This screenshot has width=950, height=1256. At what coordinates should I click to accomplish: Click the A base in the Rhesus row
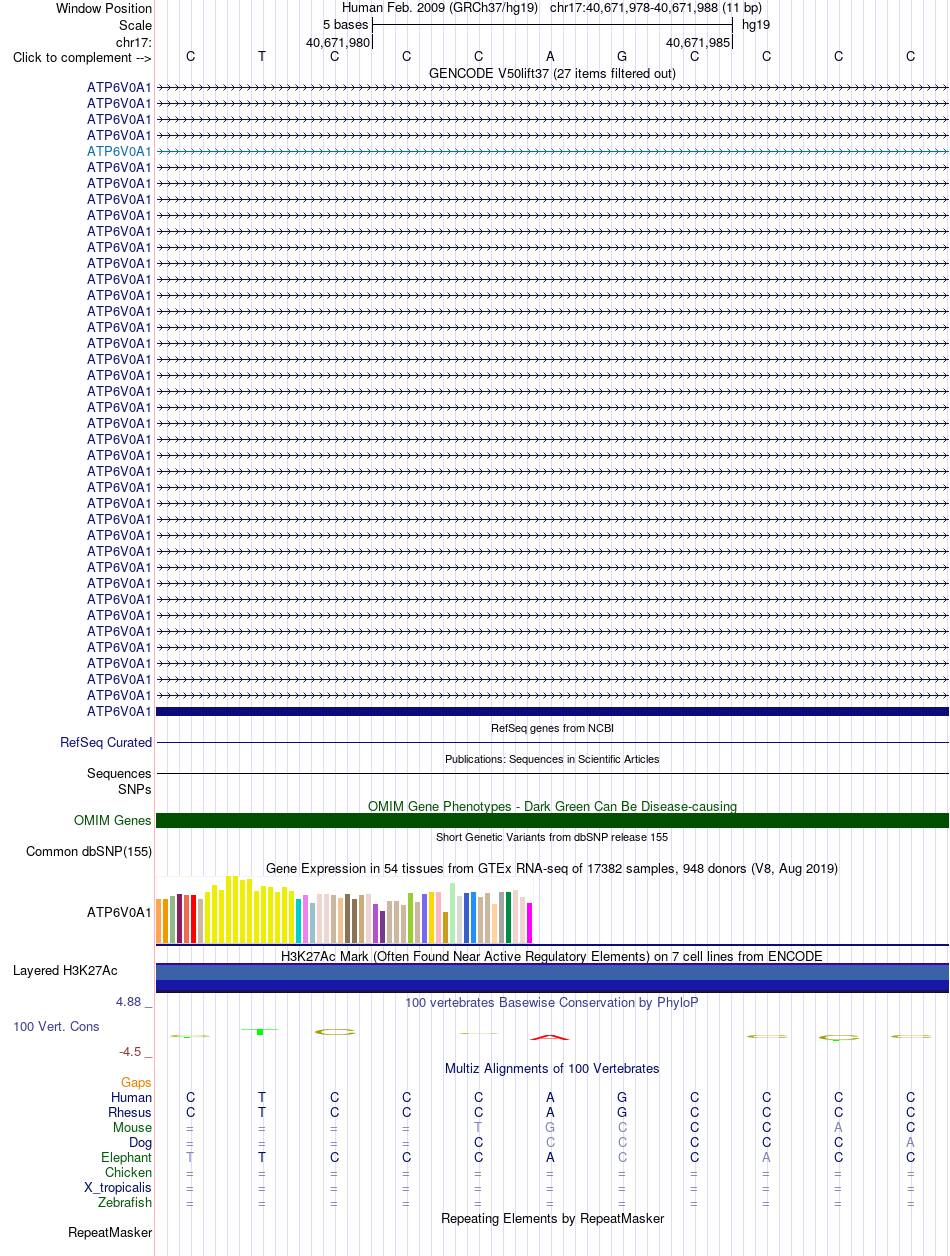[x=550, y=1113]
